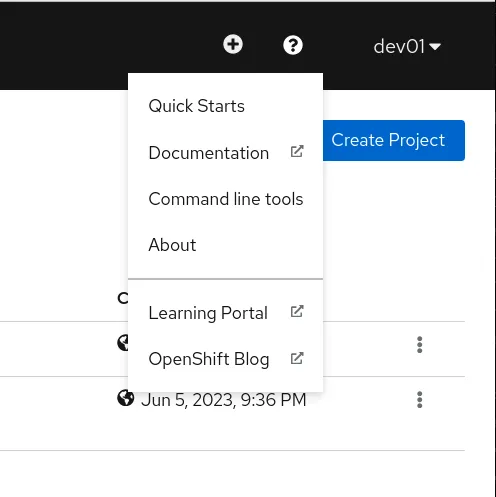The height and width of the screenshot is (497, 496).
Task: Click the question mark help icon
Action: pyautogui.click(x=293, y=45)
